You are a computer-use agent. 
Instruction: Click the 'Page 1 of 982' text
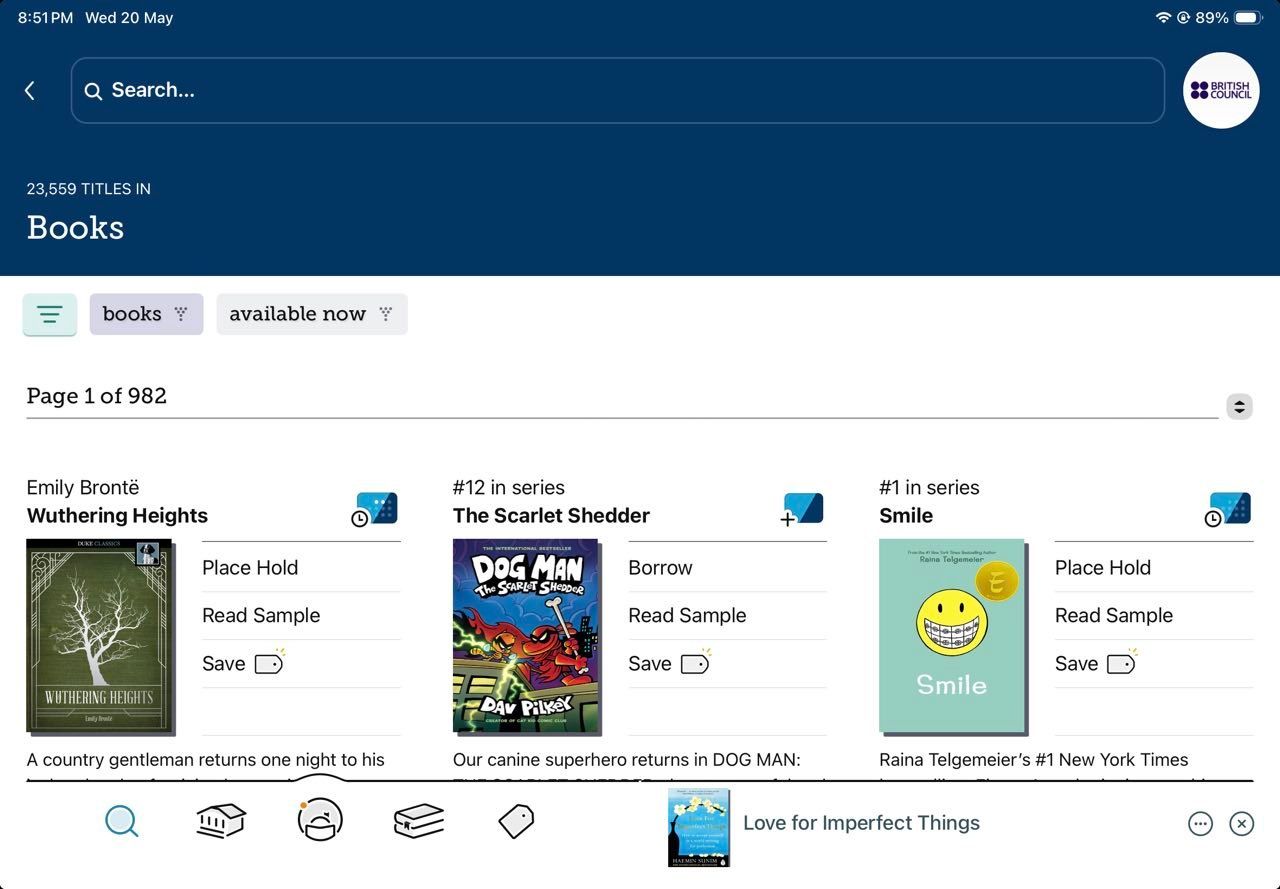point(97,396)
